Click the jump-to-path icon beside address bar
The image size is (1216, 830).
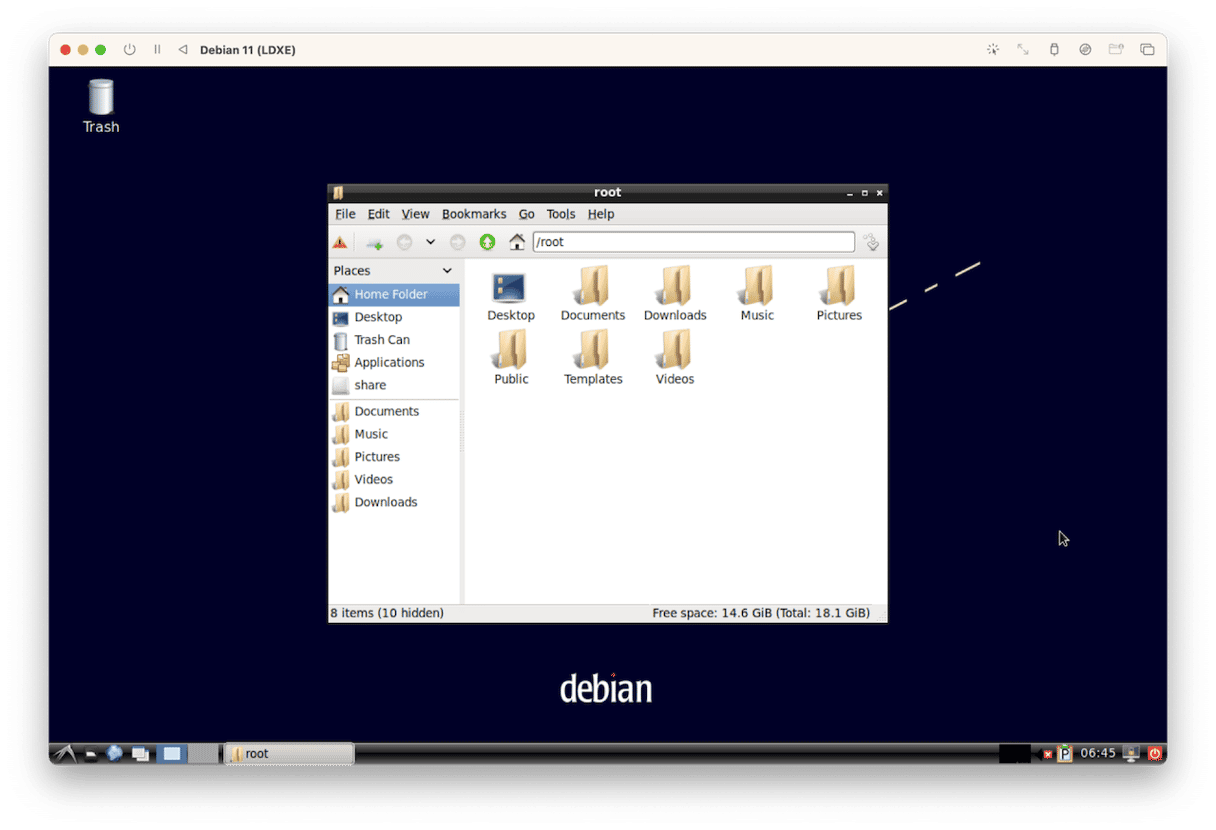pos(871,242)
